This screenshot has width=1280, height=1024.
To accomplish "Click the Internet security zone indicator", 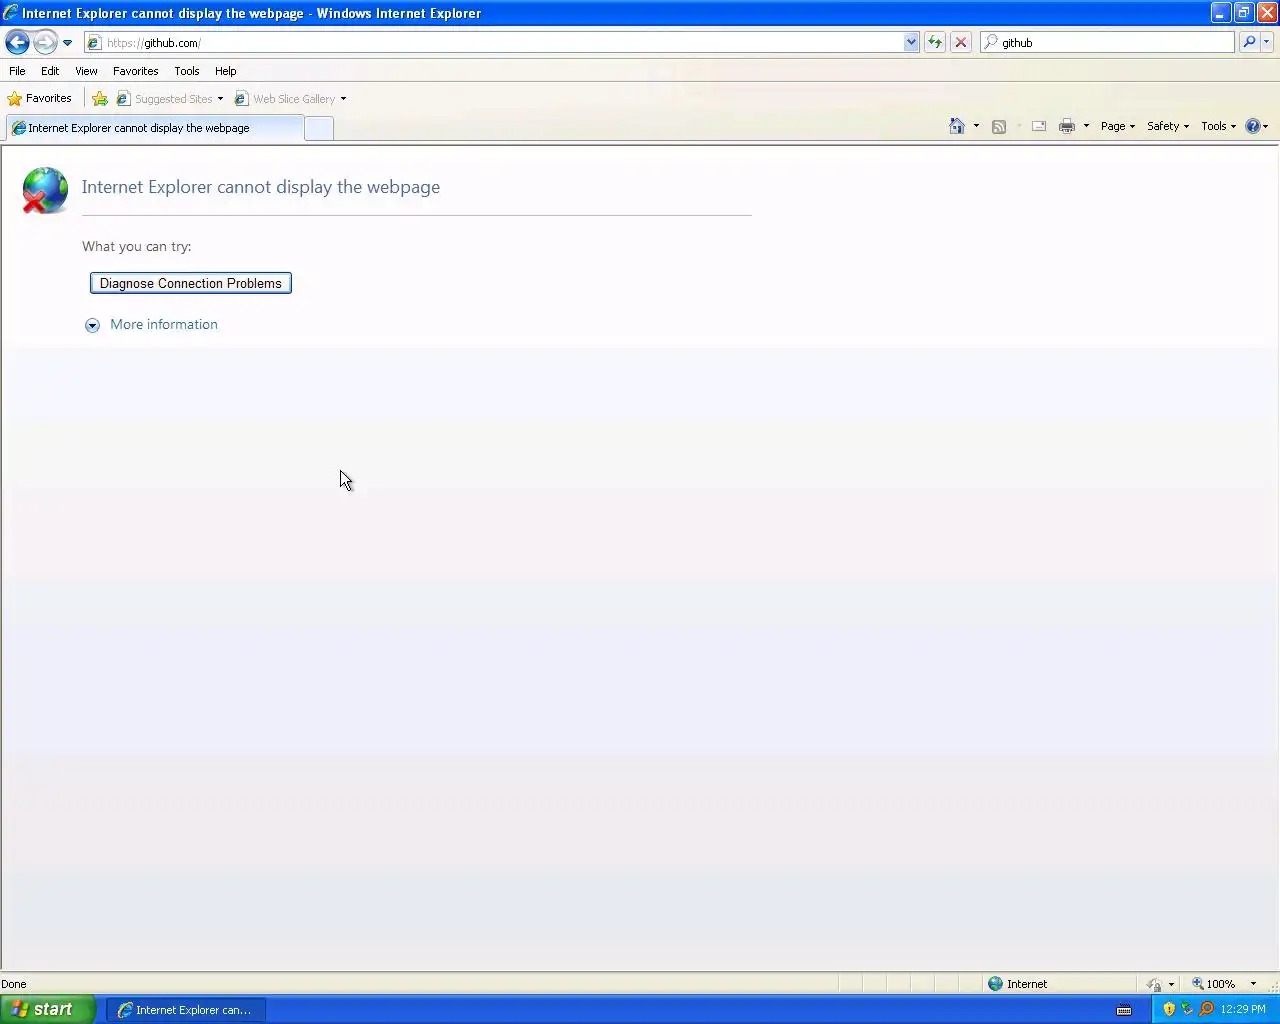I will tap(1018, 984).
